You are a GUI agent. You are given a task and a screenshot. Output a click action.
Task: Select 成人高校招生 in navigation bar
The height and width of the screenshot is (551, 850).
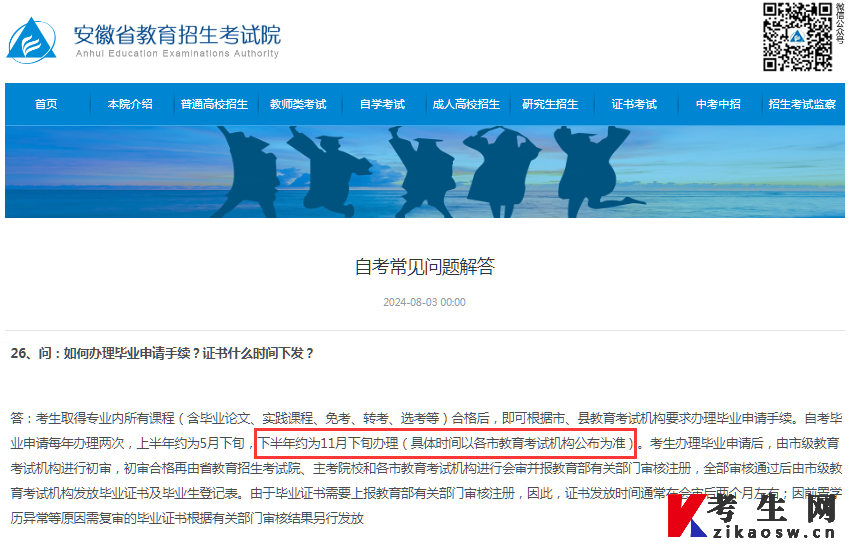[x=466, y=104]
